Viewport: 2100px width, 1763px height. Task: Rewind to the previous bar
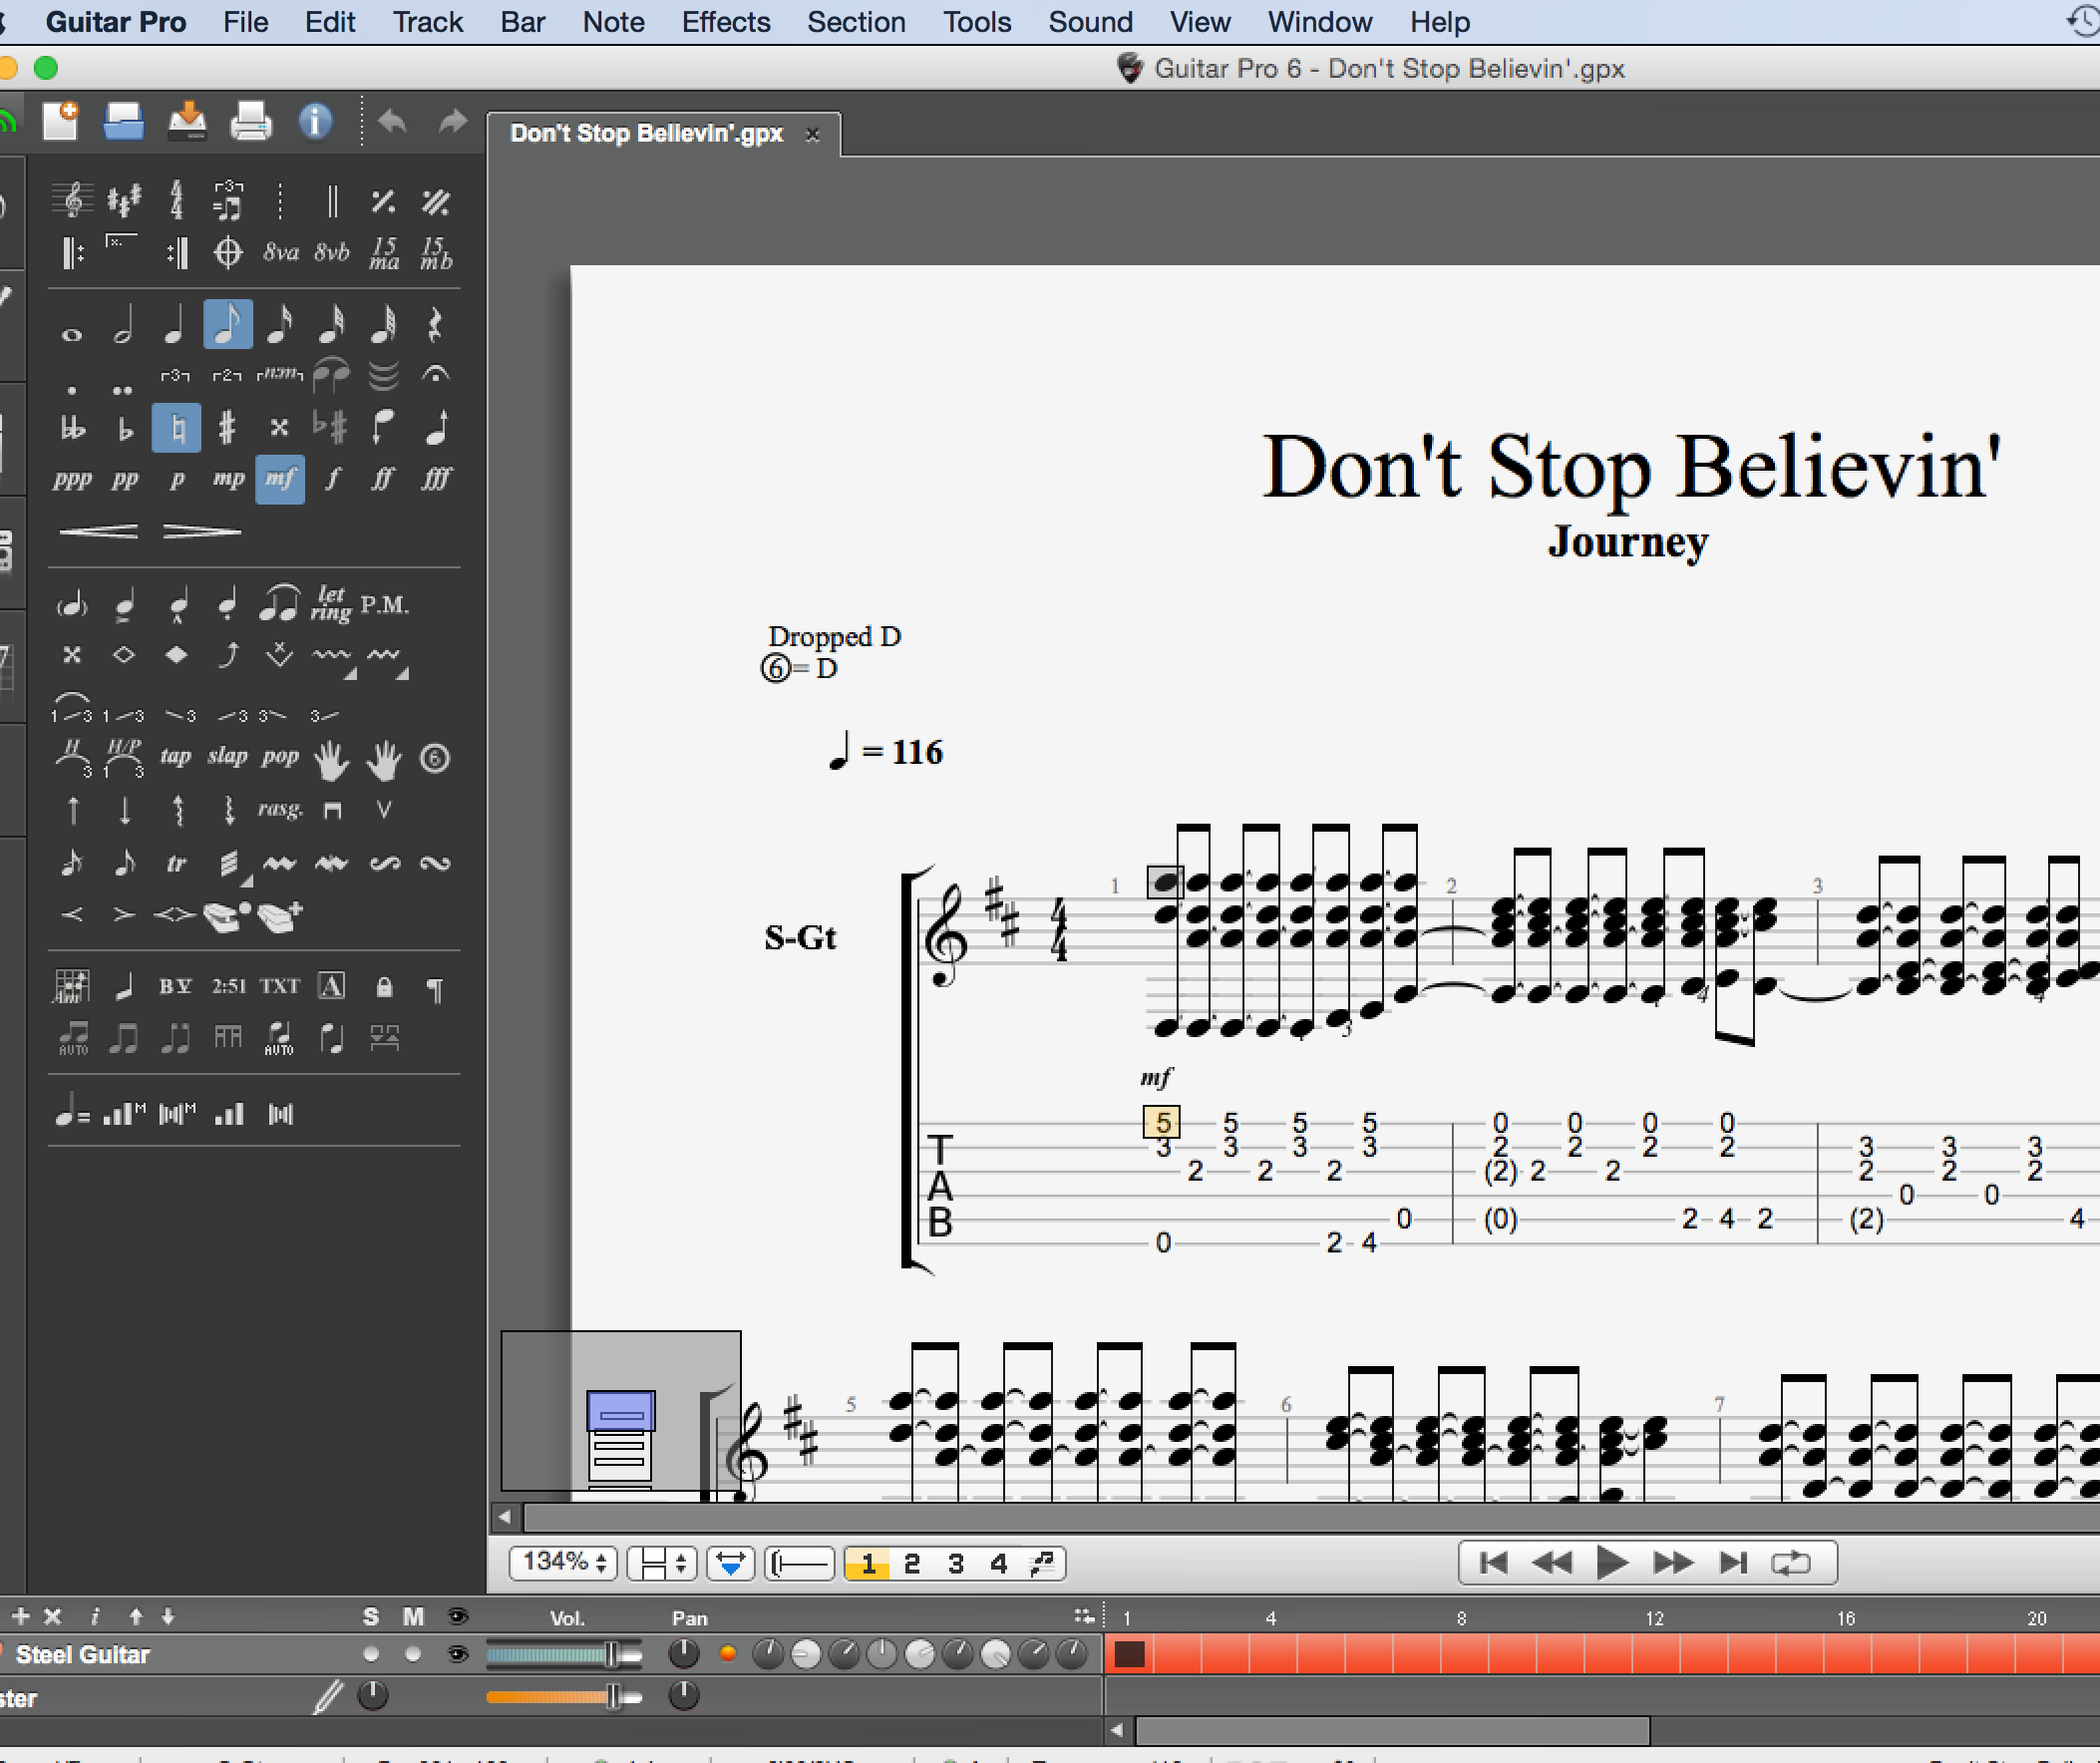coord(1551,1562)
